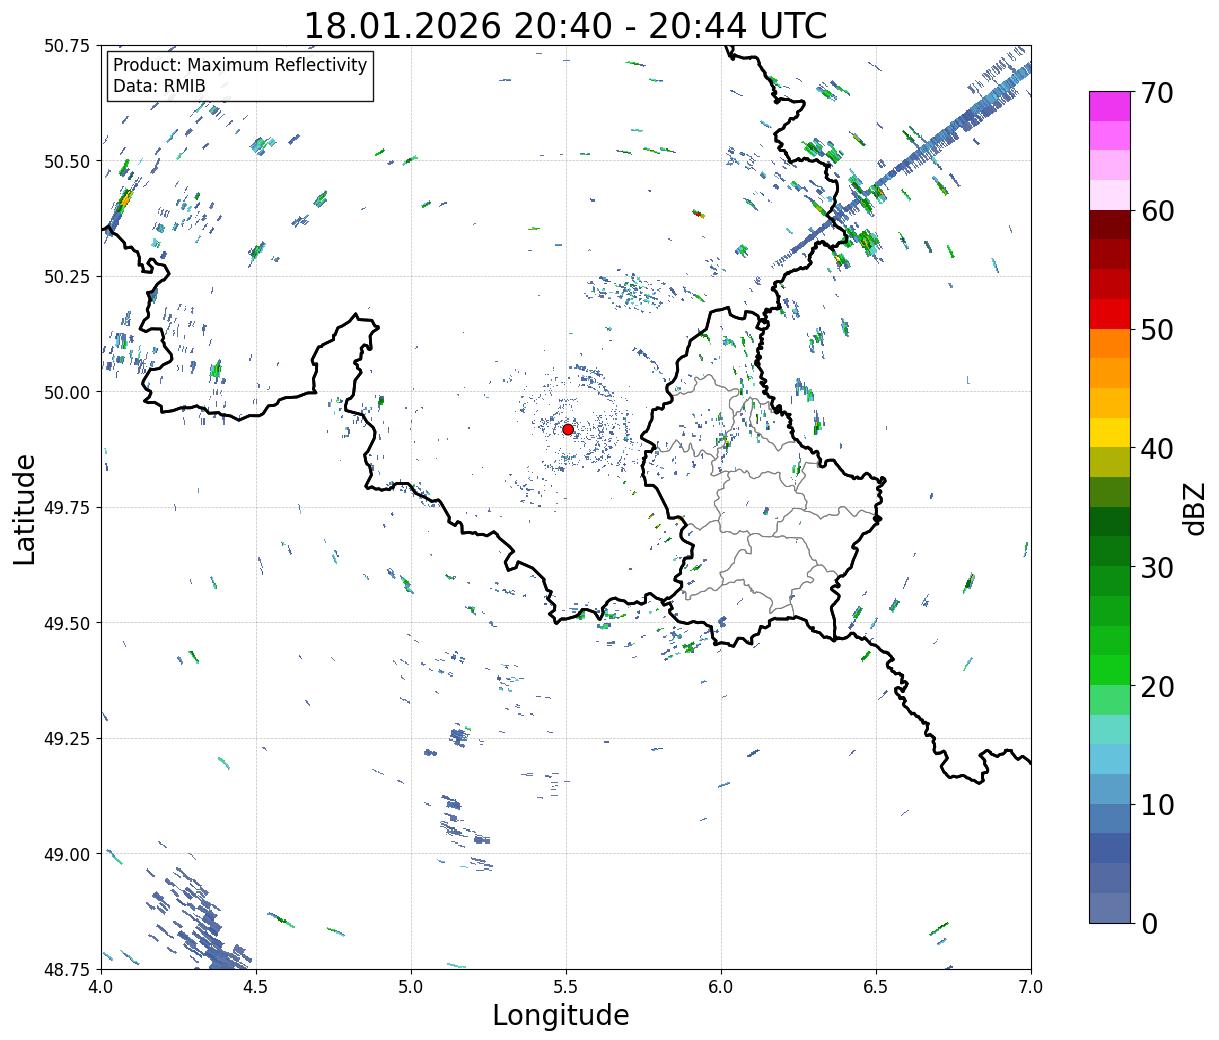Click the colorbar tick label 30
The width and height of the screenshot is (1219, 1040).
[1156, 567]
